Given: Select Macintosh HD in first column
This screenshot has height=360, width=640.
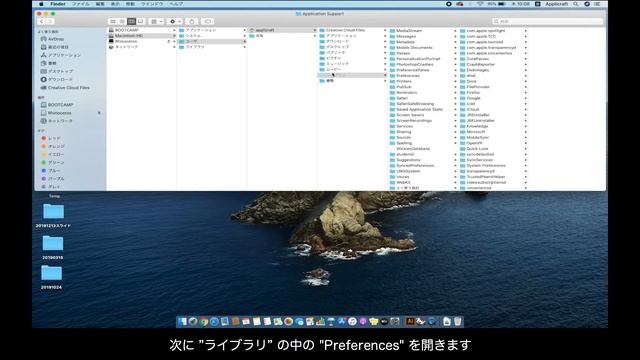Looking at the screenshot, I should tap(141, 36).
